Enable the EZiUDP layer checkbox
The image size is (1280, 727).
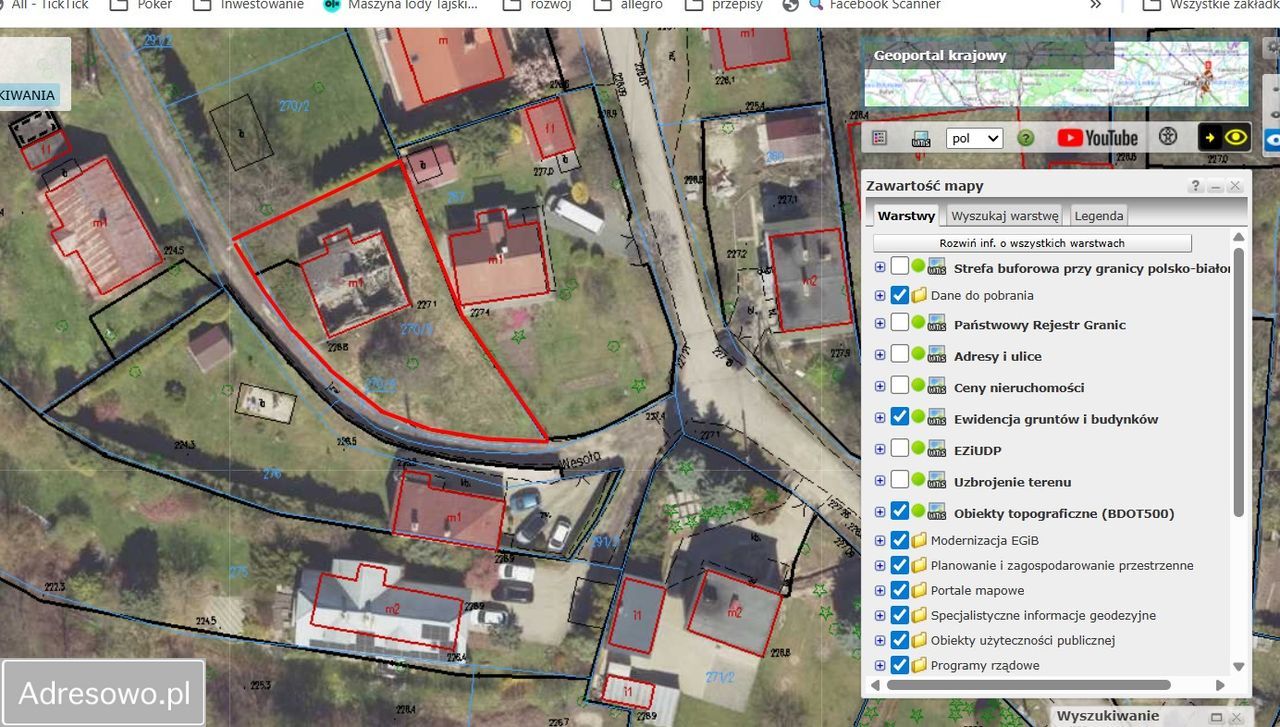coord(900,449)
